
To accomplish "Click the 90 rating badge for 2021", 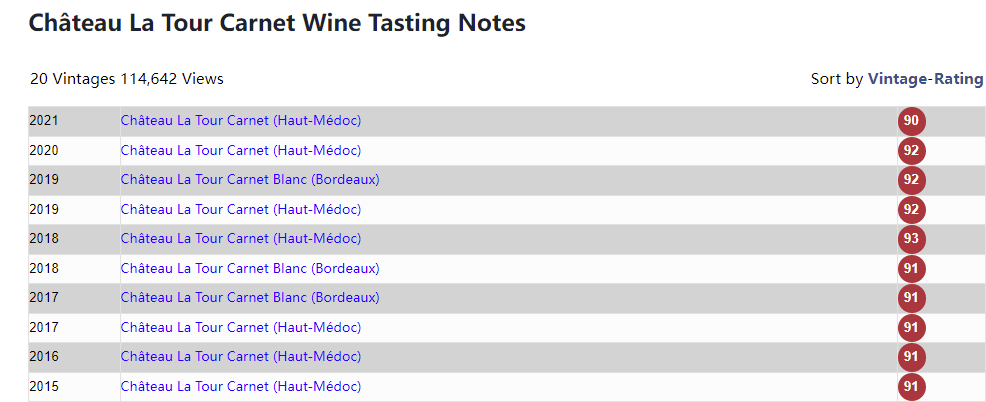I will (x=911, y=121).
